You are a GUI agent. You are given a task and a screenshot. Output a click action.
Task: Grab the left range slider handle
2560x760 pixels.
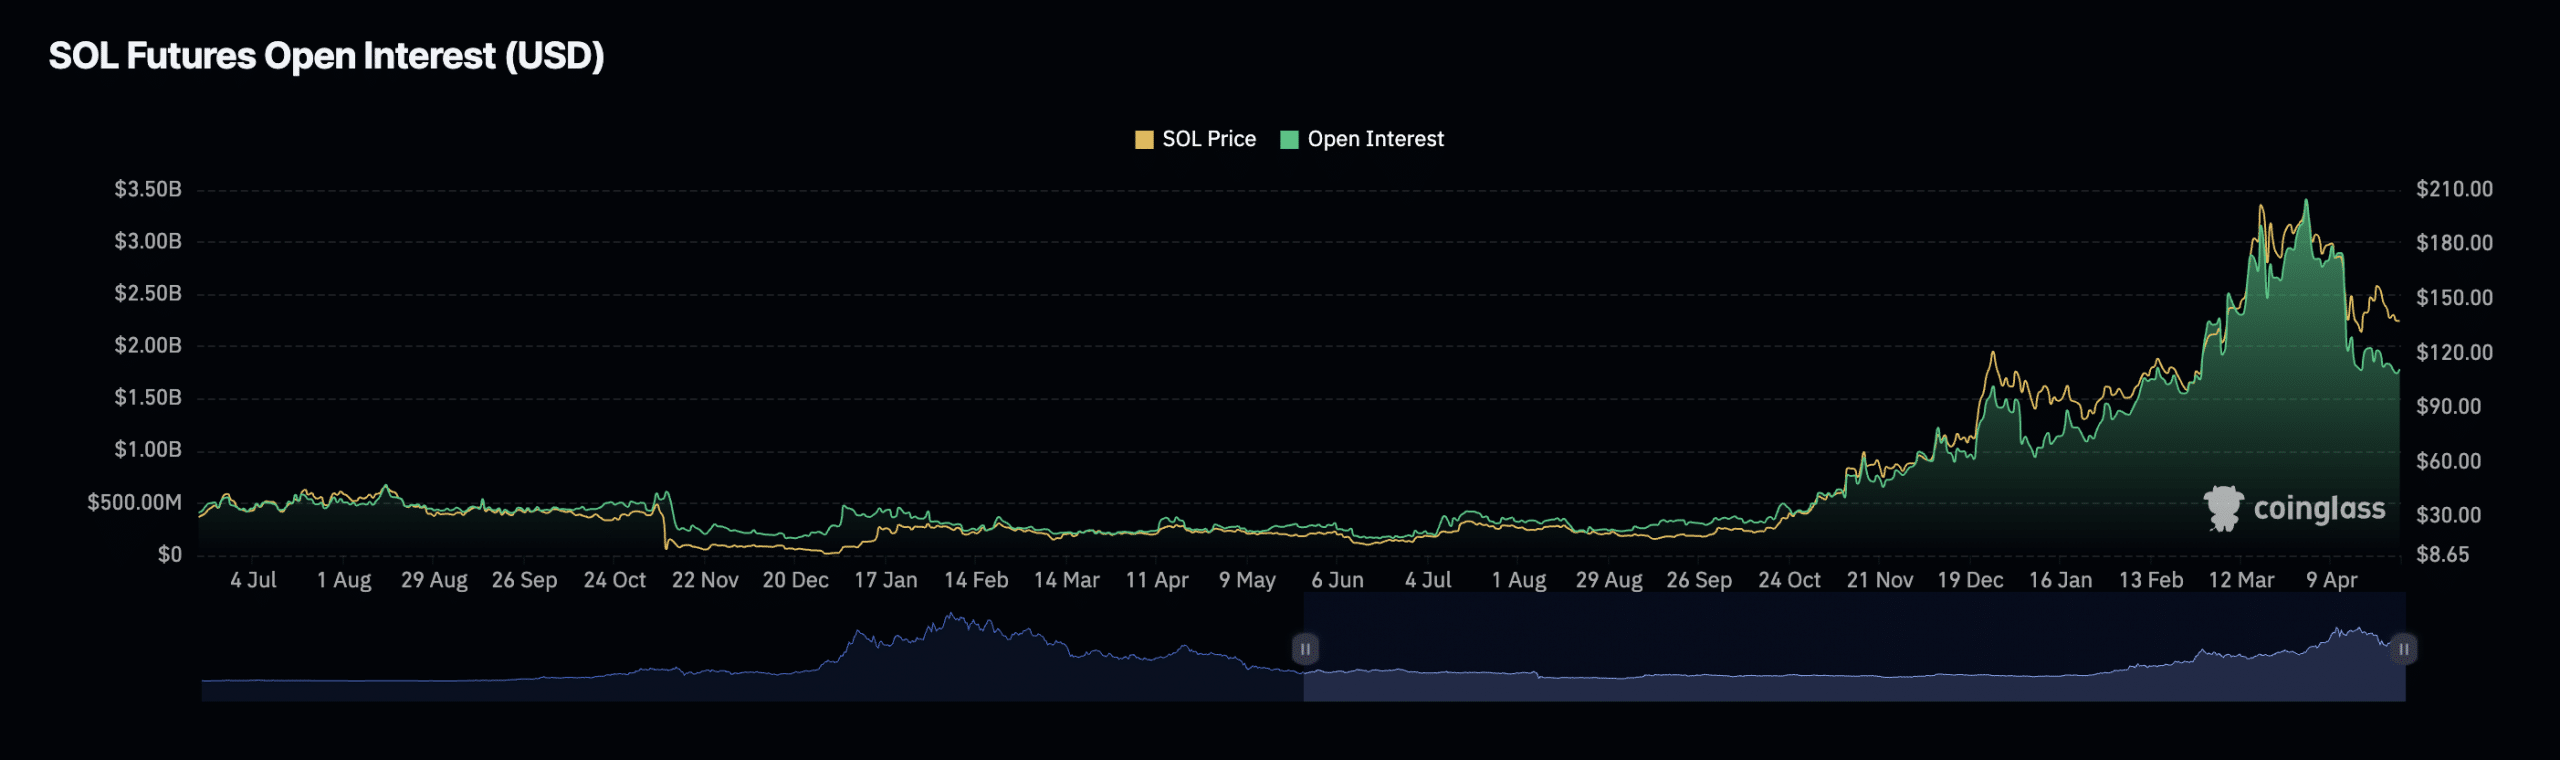1305,649
